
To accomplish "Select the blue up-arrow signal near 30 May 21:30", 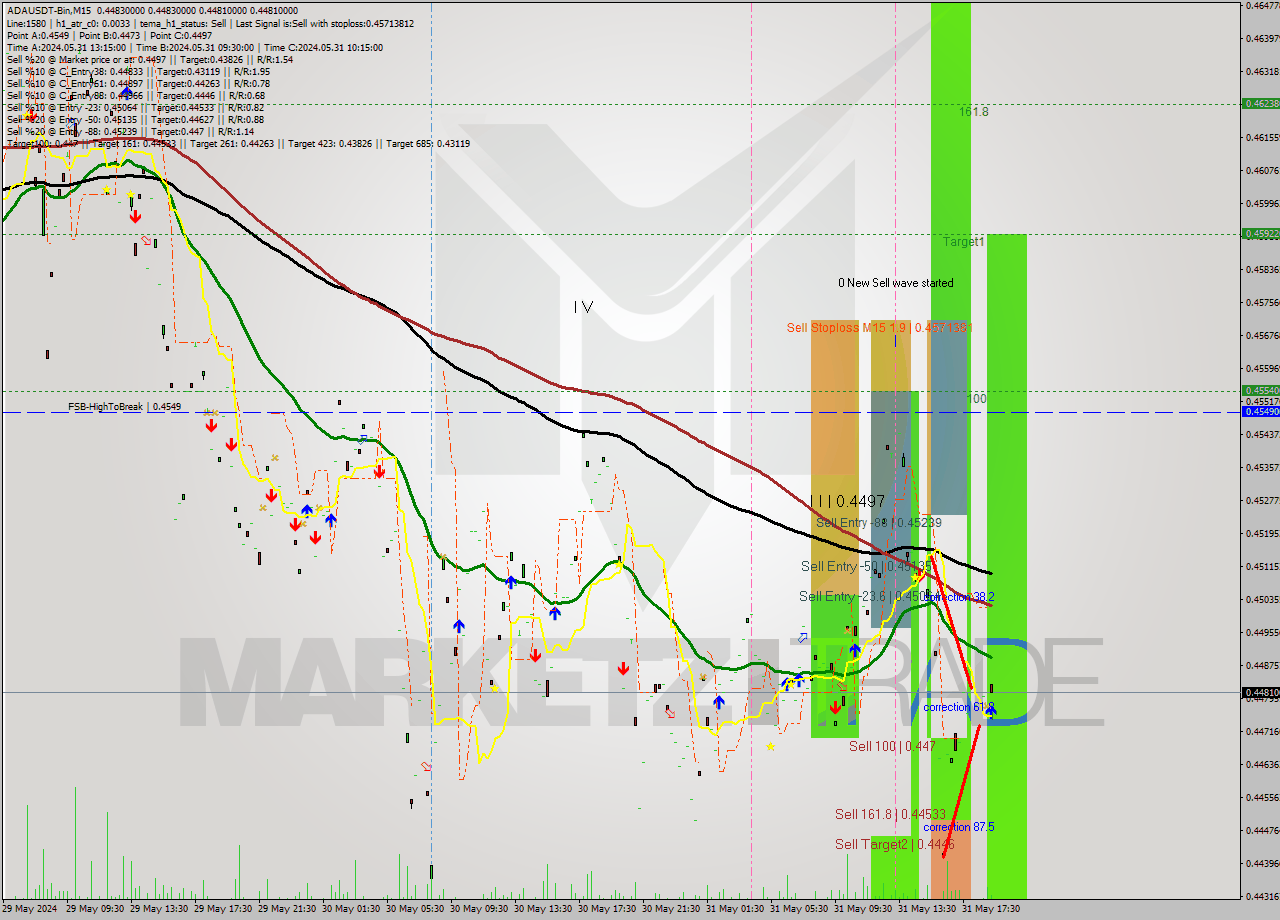I will coord(718,701).
